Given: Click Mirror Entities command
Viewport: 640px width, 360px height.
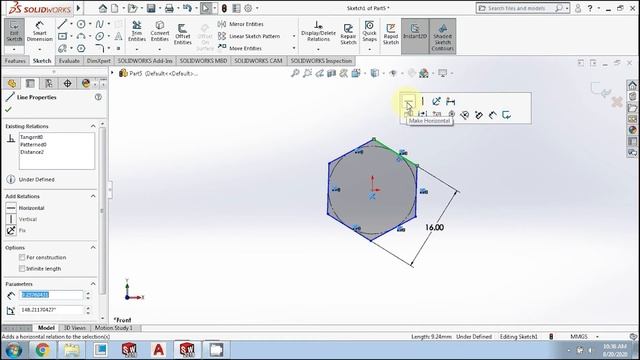Looking at the screenshot, I should (x=241, y=24).
